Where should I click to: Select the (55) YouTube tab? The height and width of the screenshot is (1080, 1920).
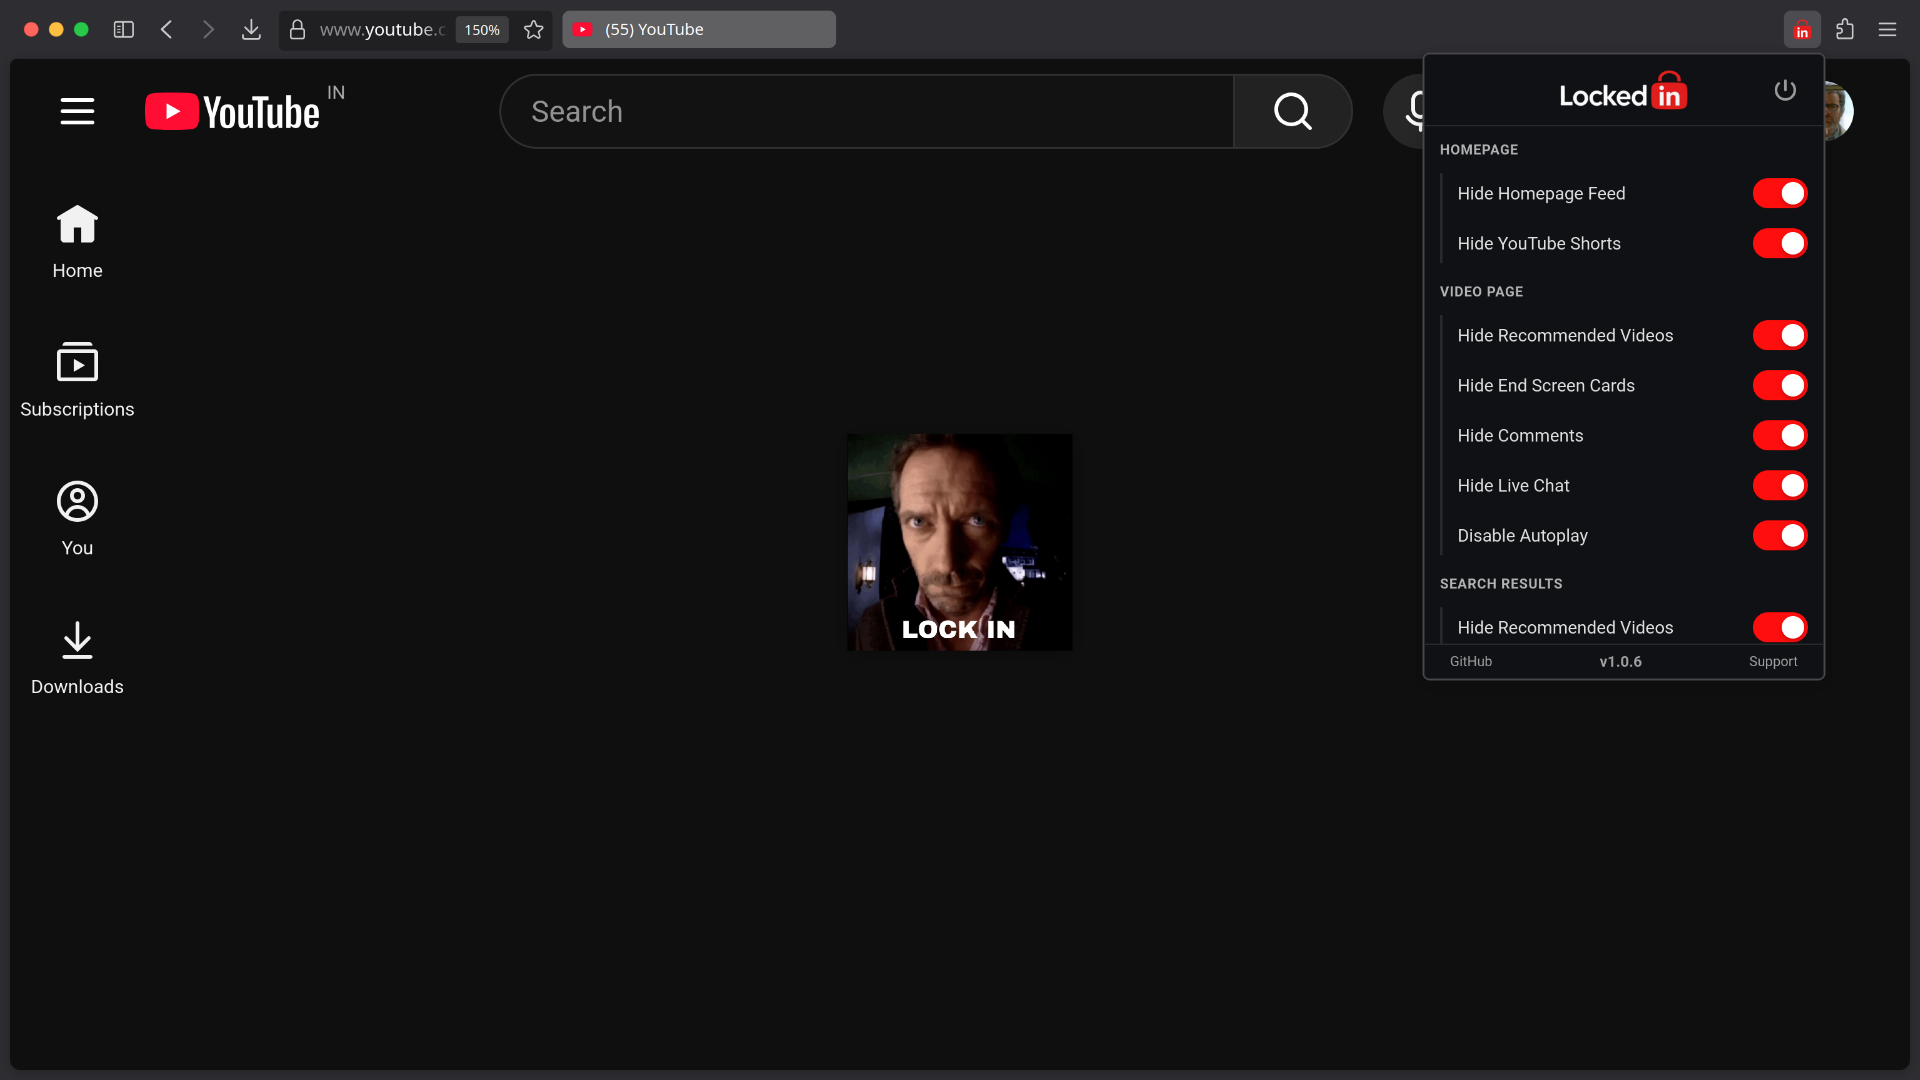click(x=698, y=29)
